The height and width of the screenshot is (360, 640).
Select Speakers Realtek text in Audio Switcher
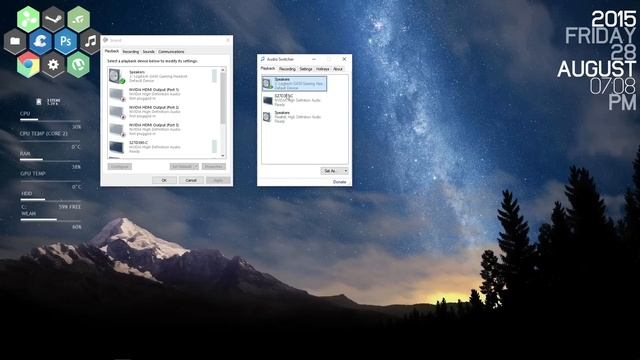click(298, 117)
